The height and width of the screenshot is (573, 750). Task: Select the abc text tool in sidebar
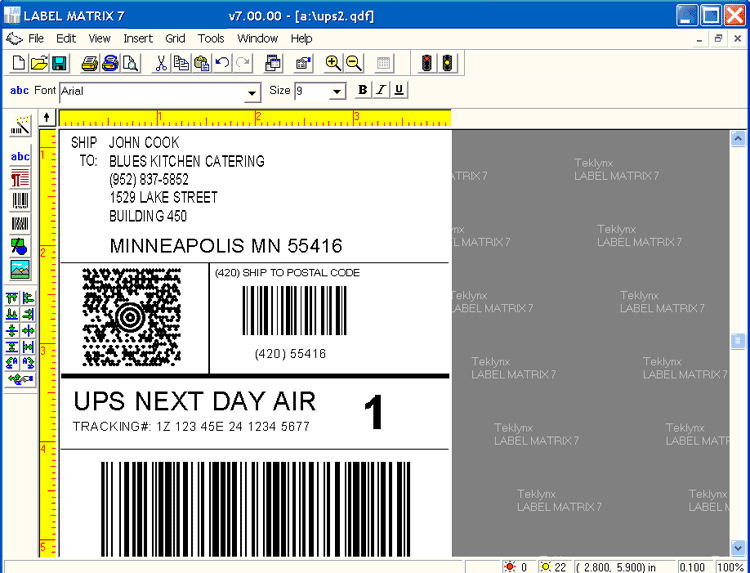20,157
